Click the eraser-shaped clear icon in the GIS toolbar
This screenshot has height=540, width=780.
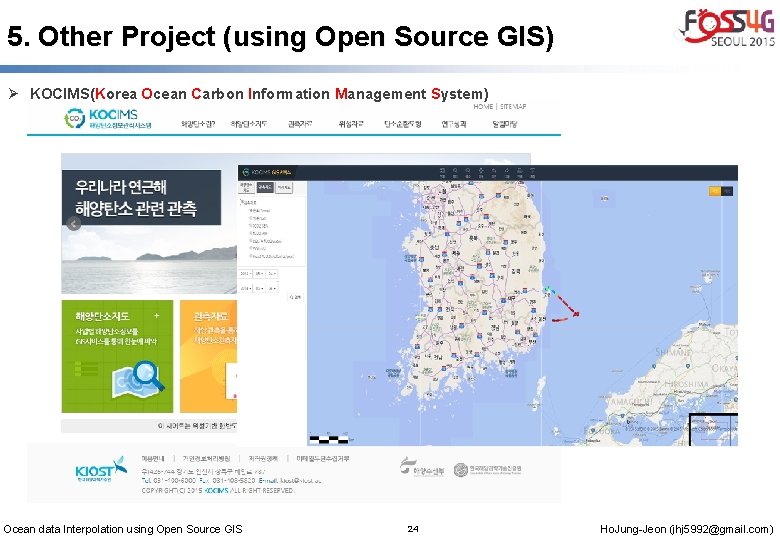tap(507, 173)
